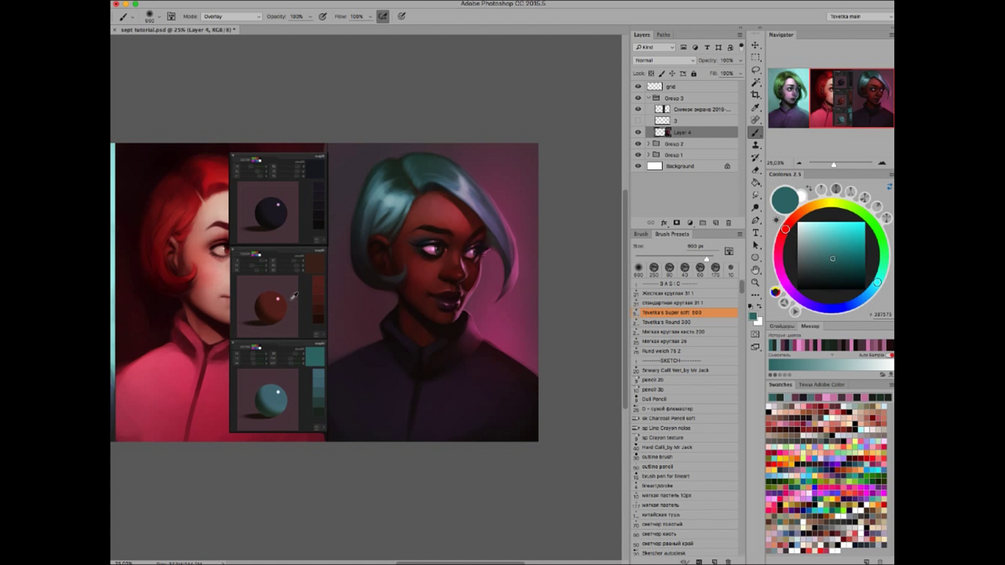Toggle airbrush build-up mode
Screen dimensions: 1005x565
point(383,16)
